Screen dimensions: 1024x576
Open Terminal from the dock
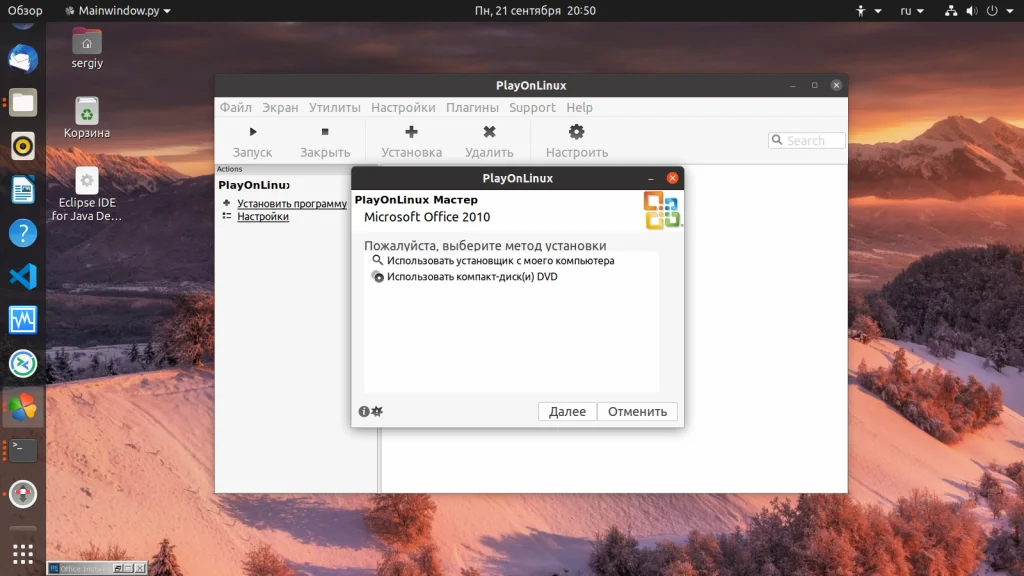tap(23, 451)
